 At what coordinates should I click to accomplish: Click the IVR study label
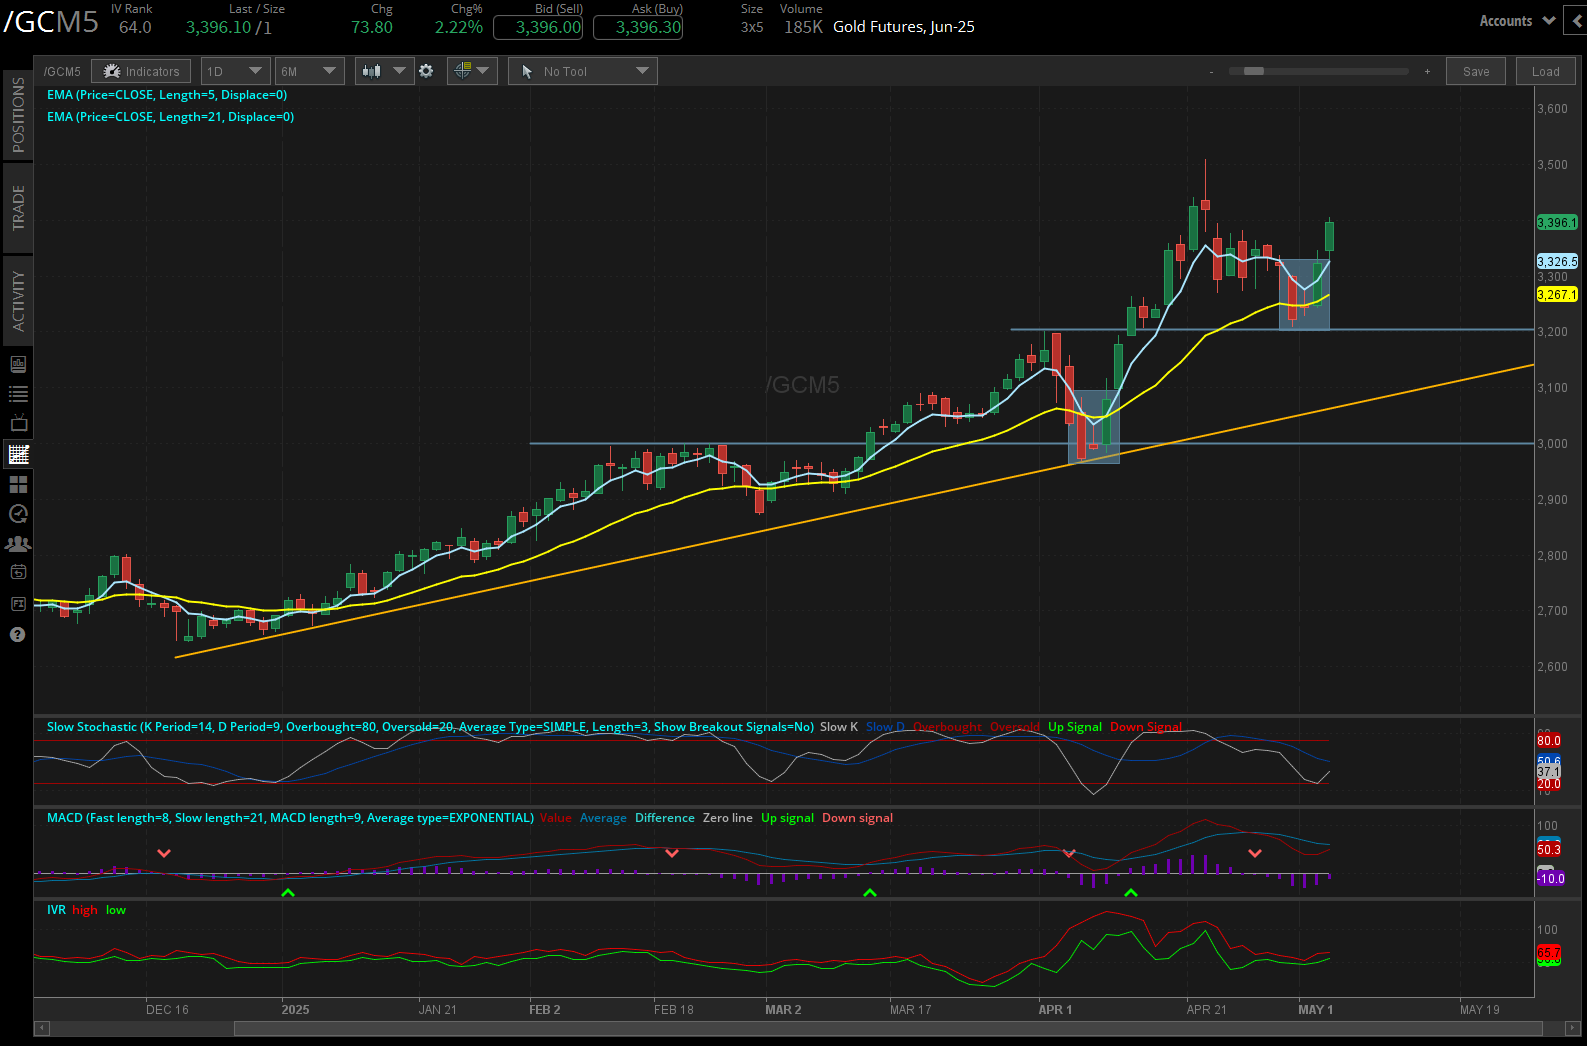56,910
